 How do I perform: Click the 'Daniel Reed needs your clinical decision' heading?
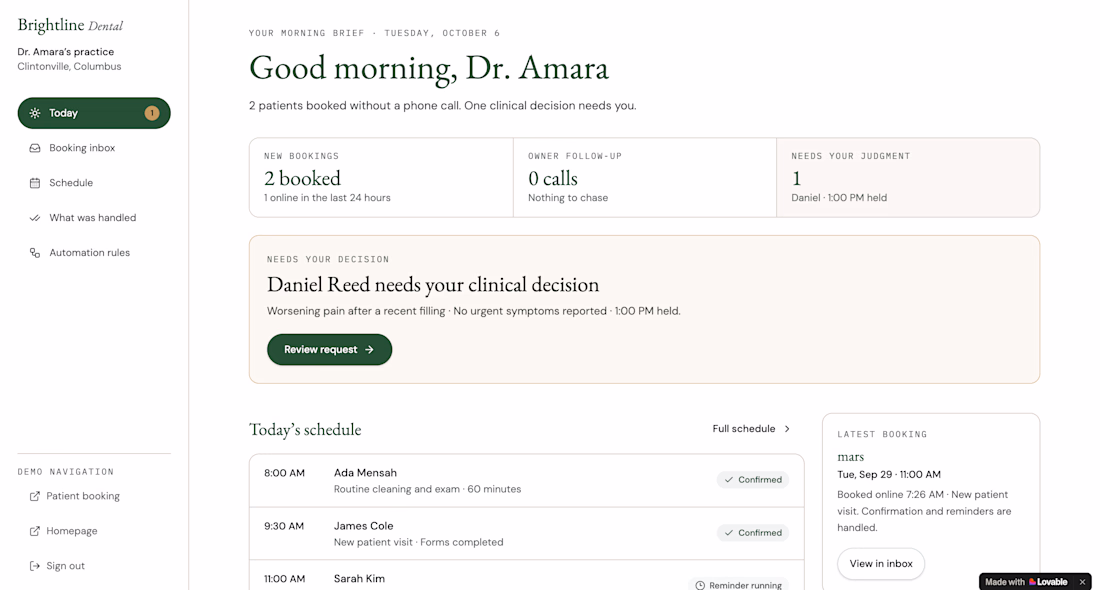pos(433,284)
